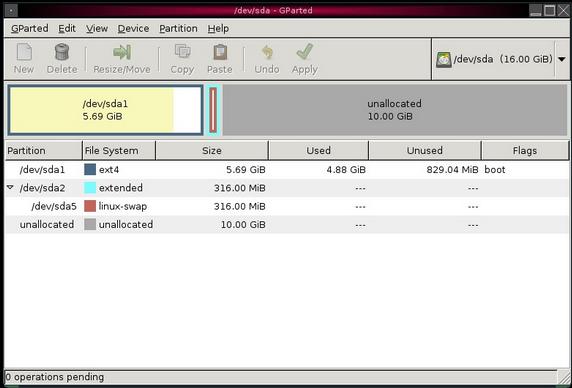This screenshot has width=572, height=388.
Task: Click the Apply checkmark icon
Action: coord(305,52)
